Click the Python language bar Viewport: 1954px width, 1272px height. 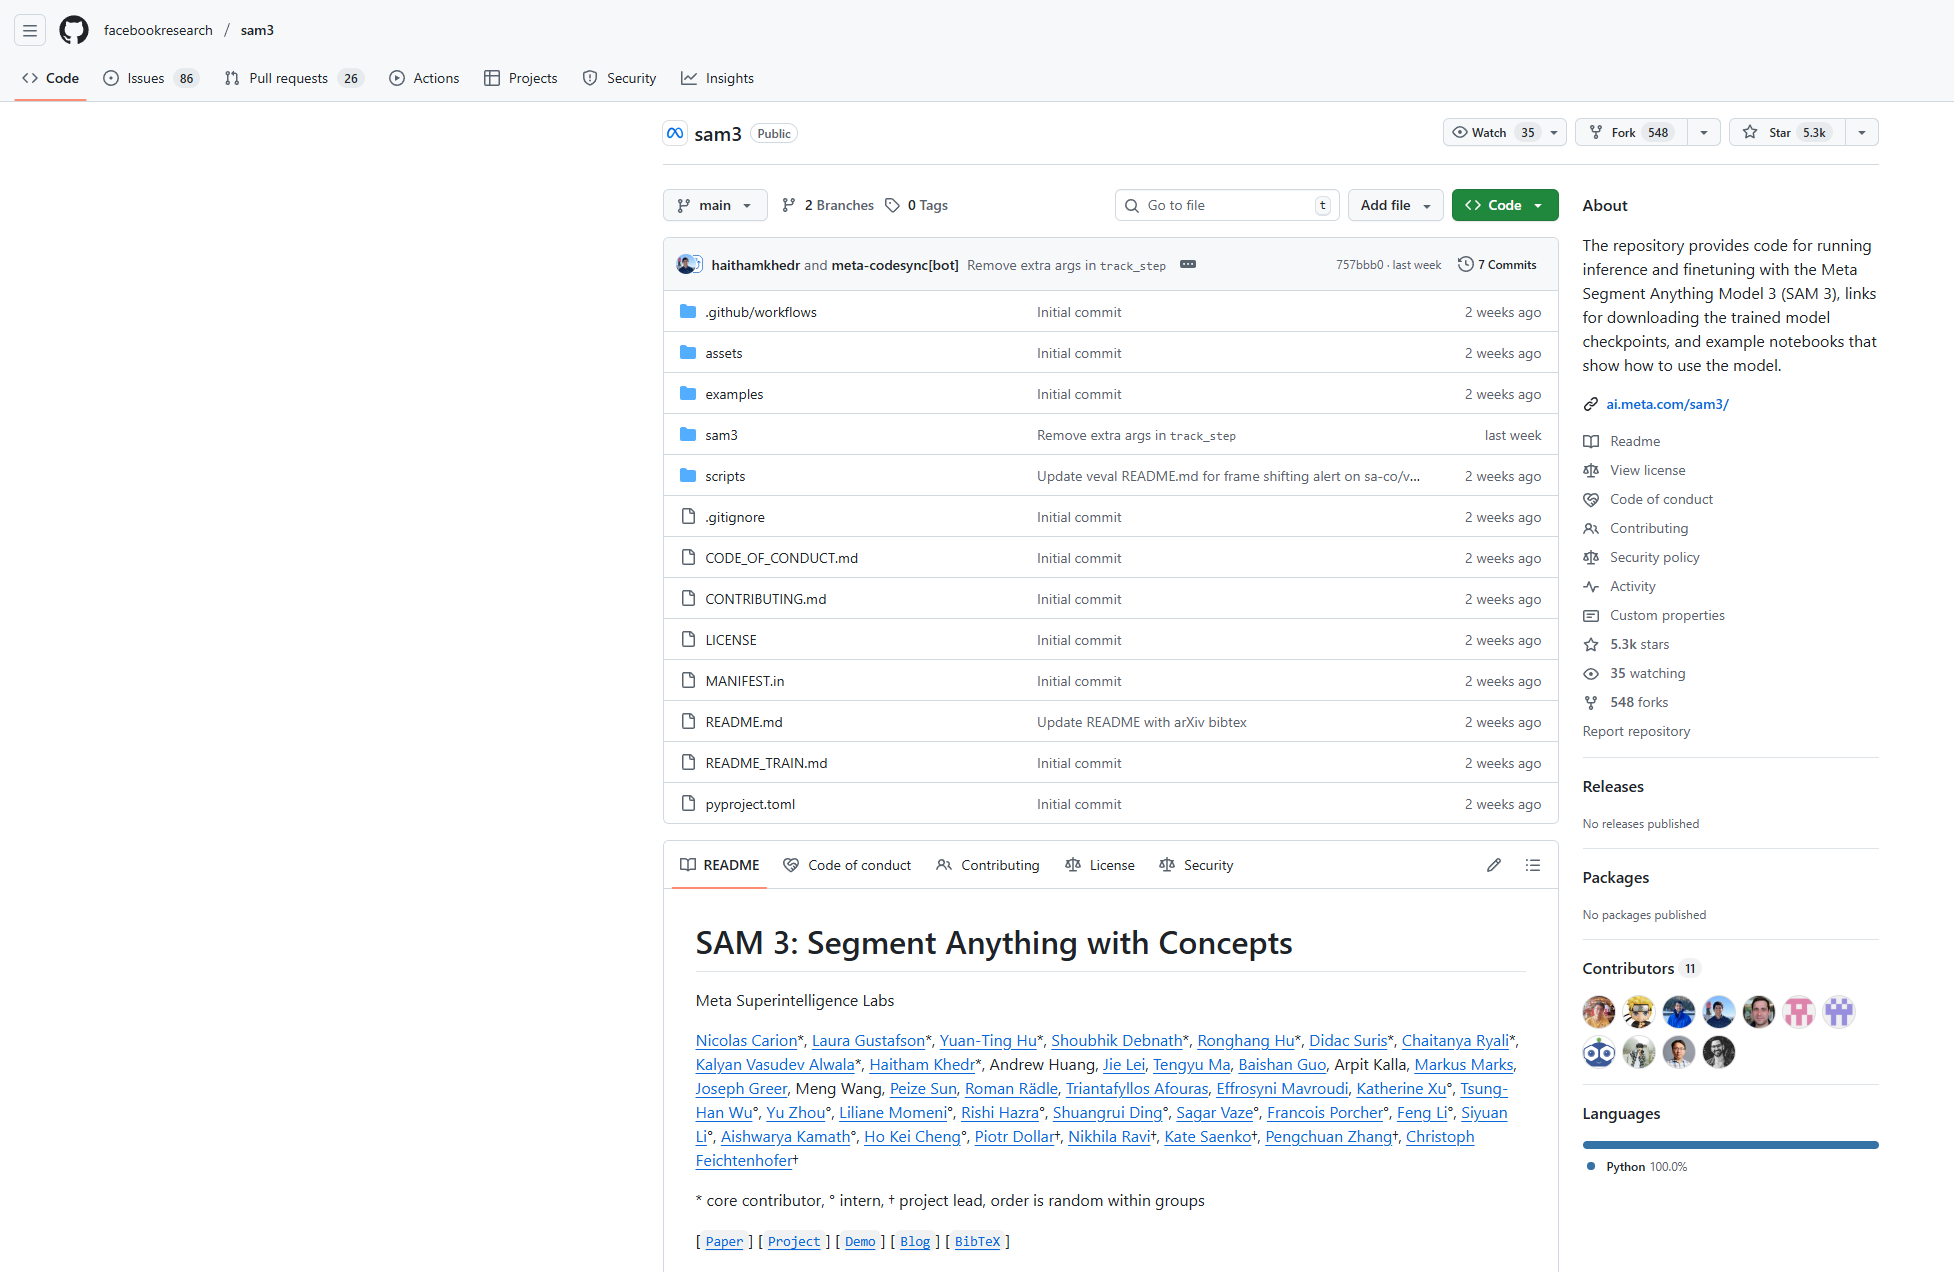(x=1729, y=1145)
